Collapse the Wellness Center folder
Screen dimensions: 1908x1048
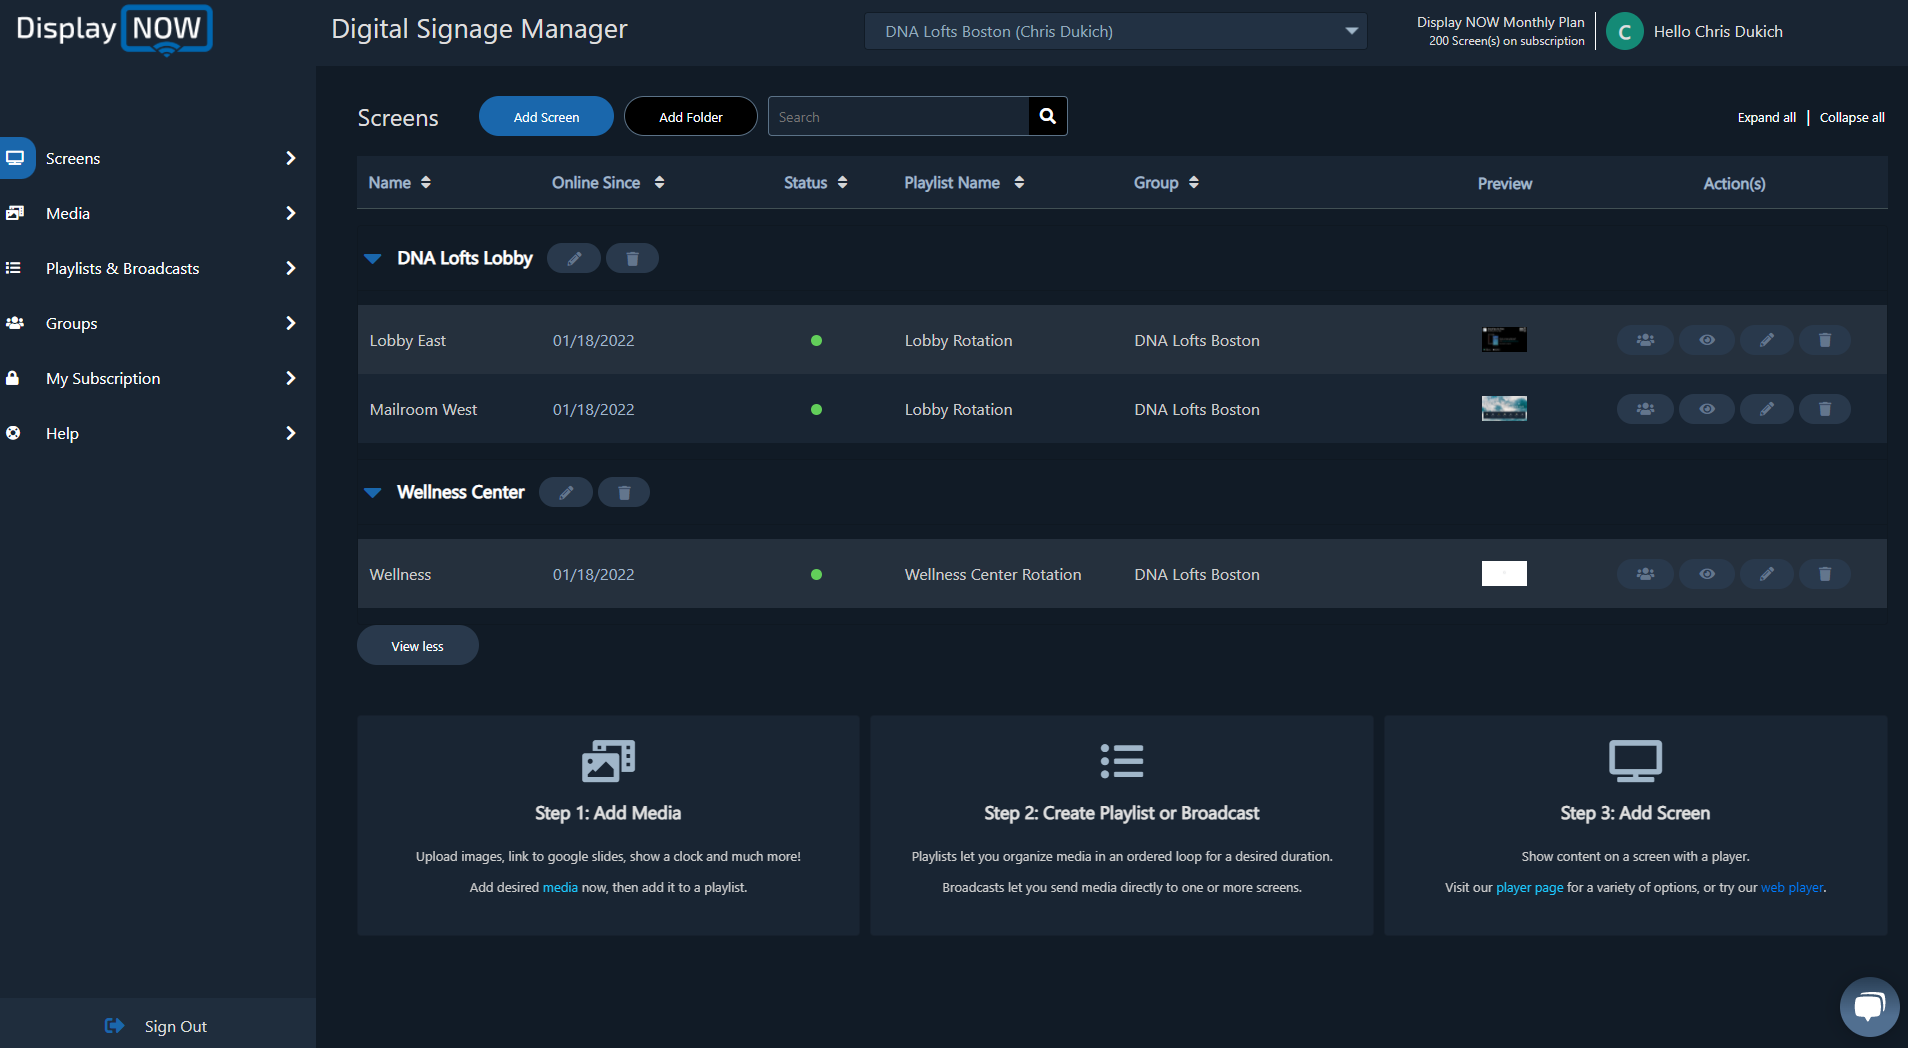[373, 493]
